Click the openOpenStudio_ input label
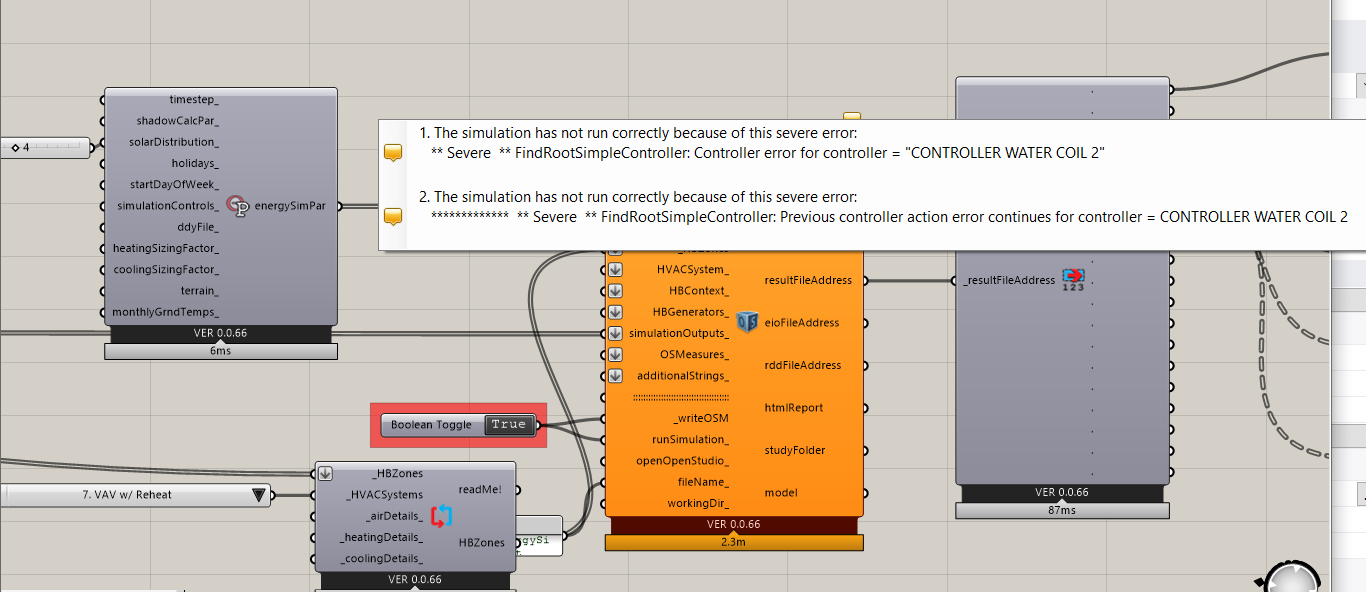This screenshot has height=592, width=1366. pos(683,461)
